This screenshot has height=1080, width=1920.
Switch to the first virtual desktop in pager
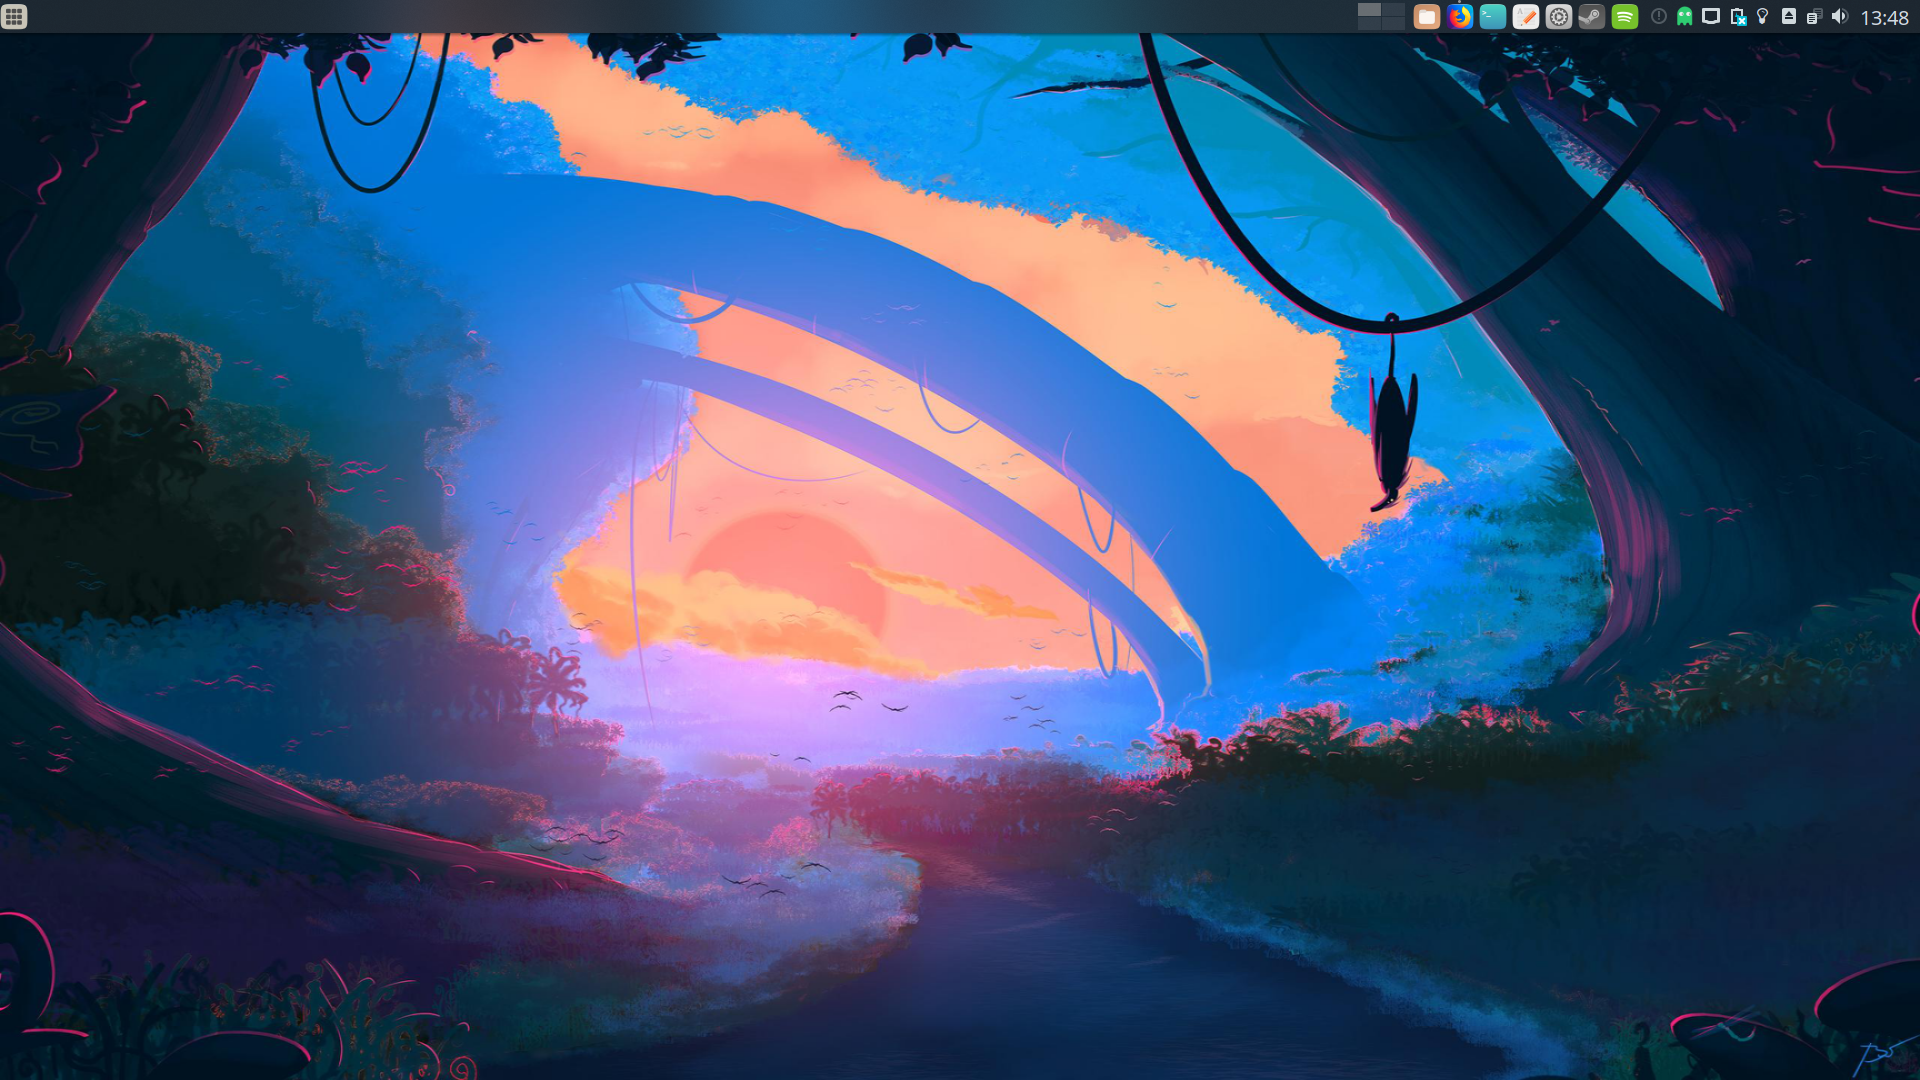coord(1369,10)
